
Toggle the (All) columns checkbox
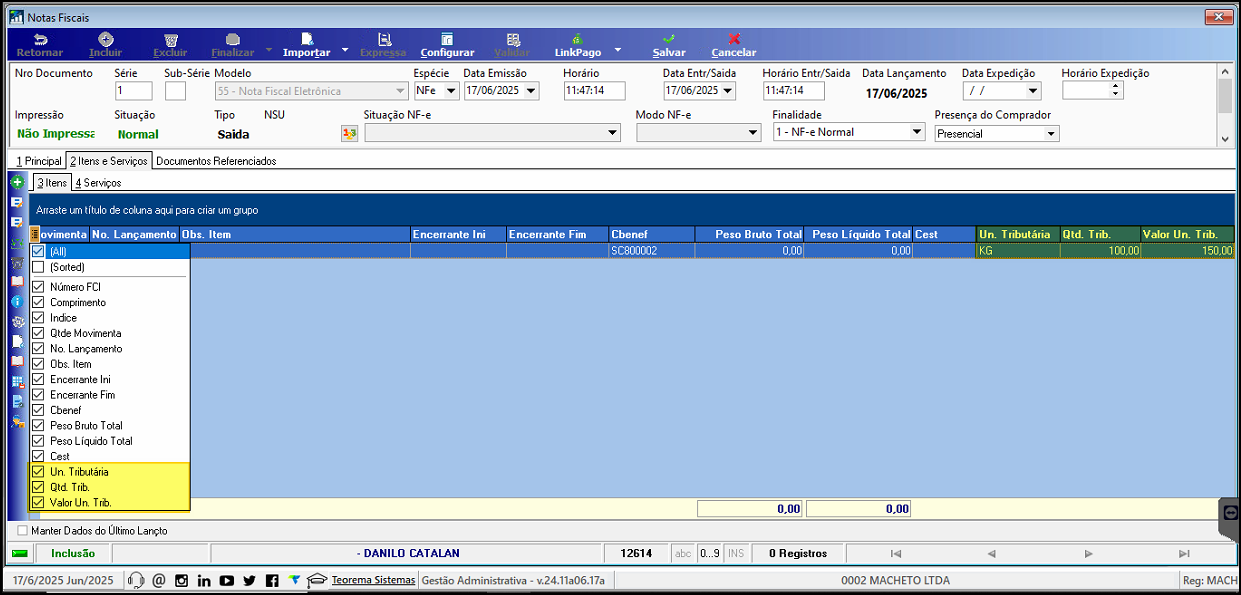(38, 252)
